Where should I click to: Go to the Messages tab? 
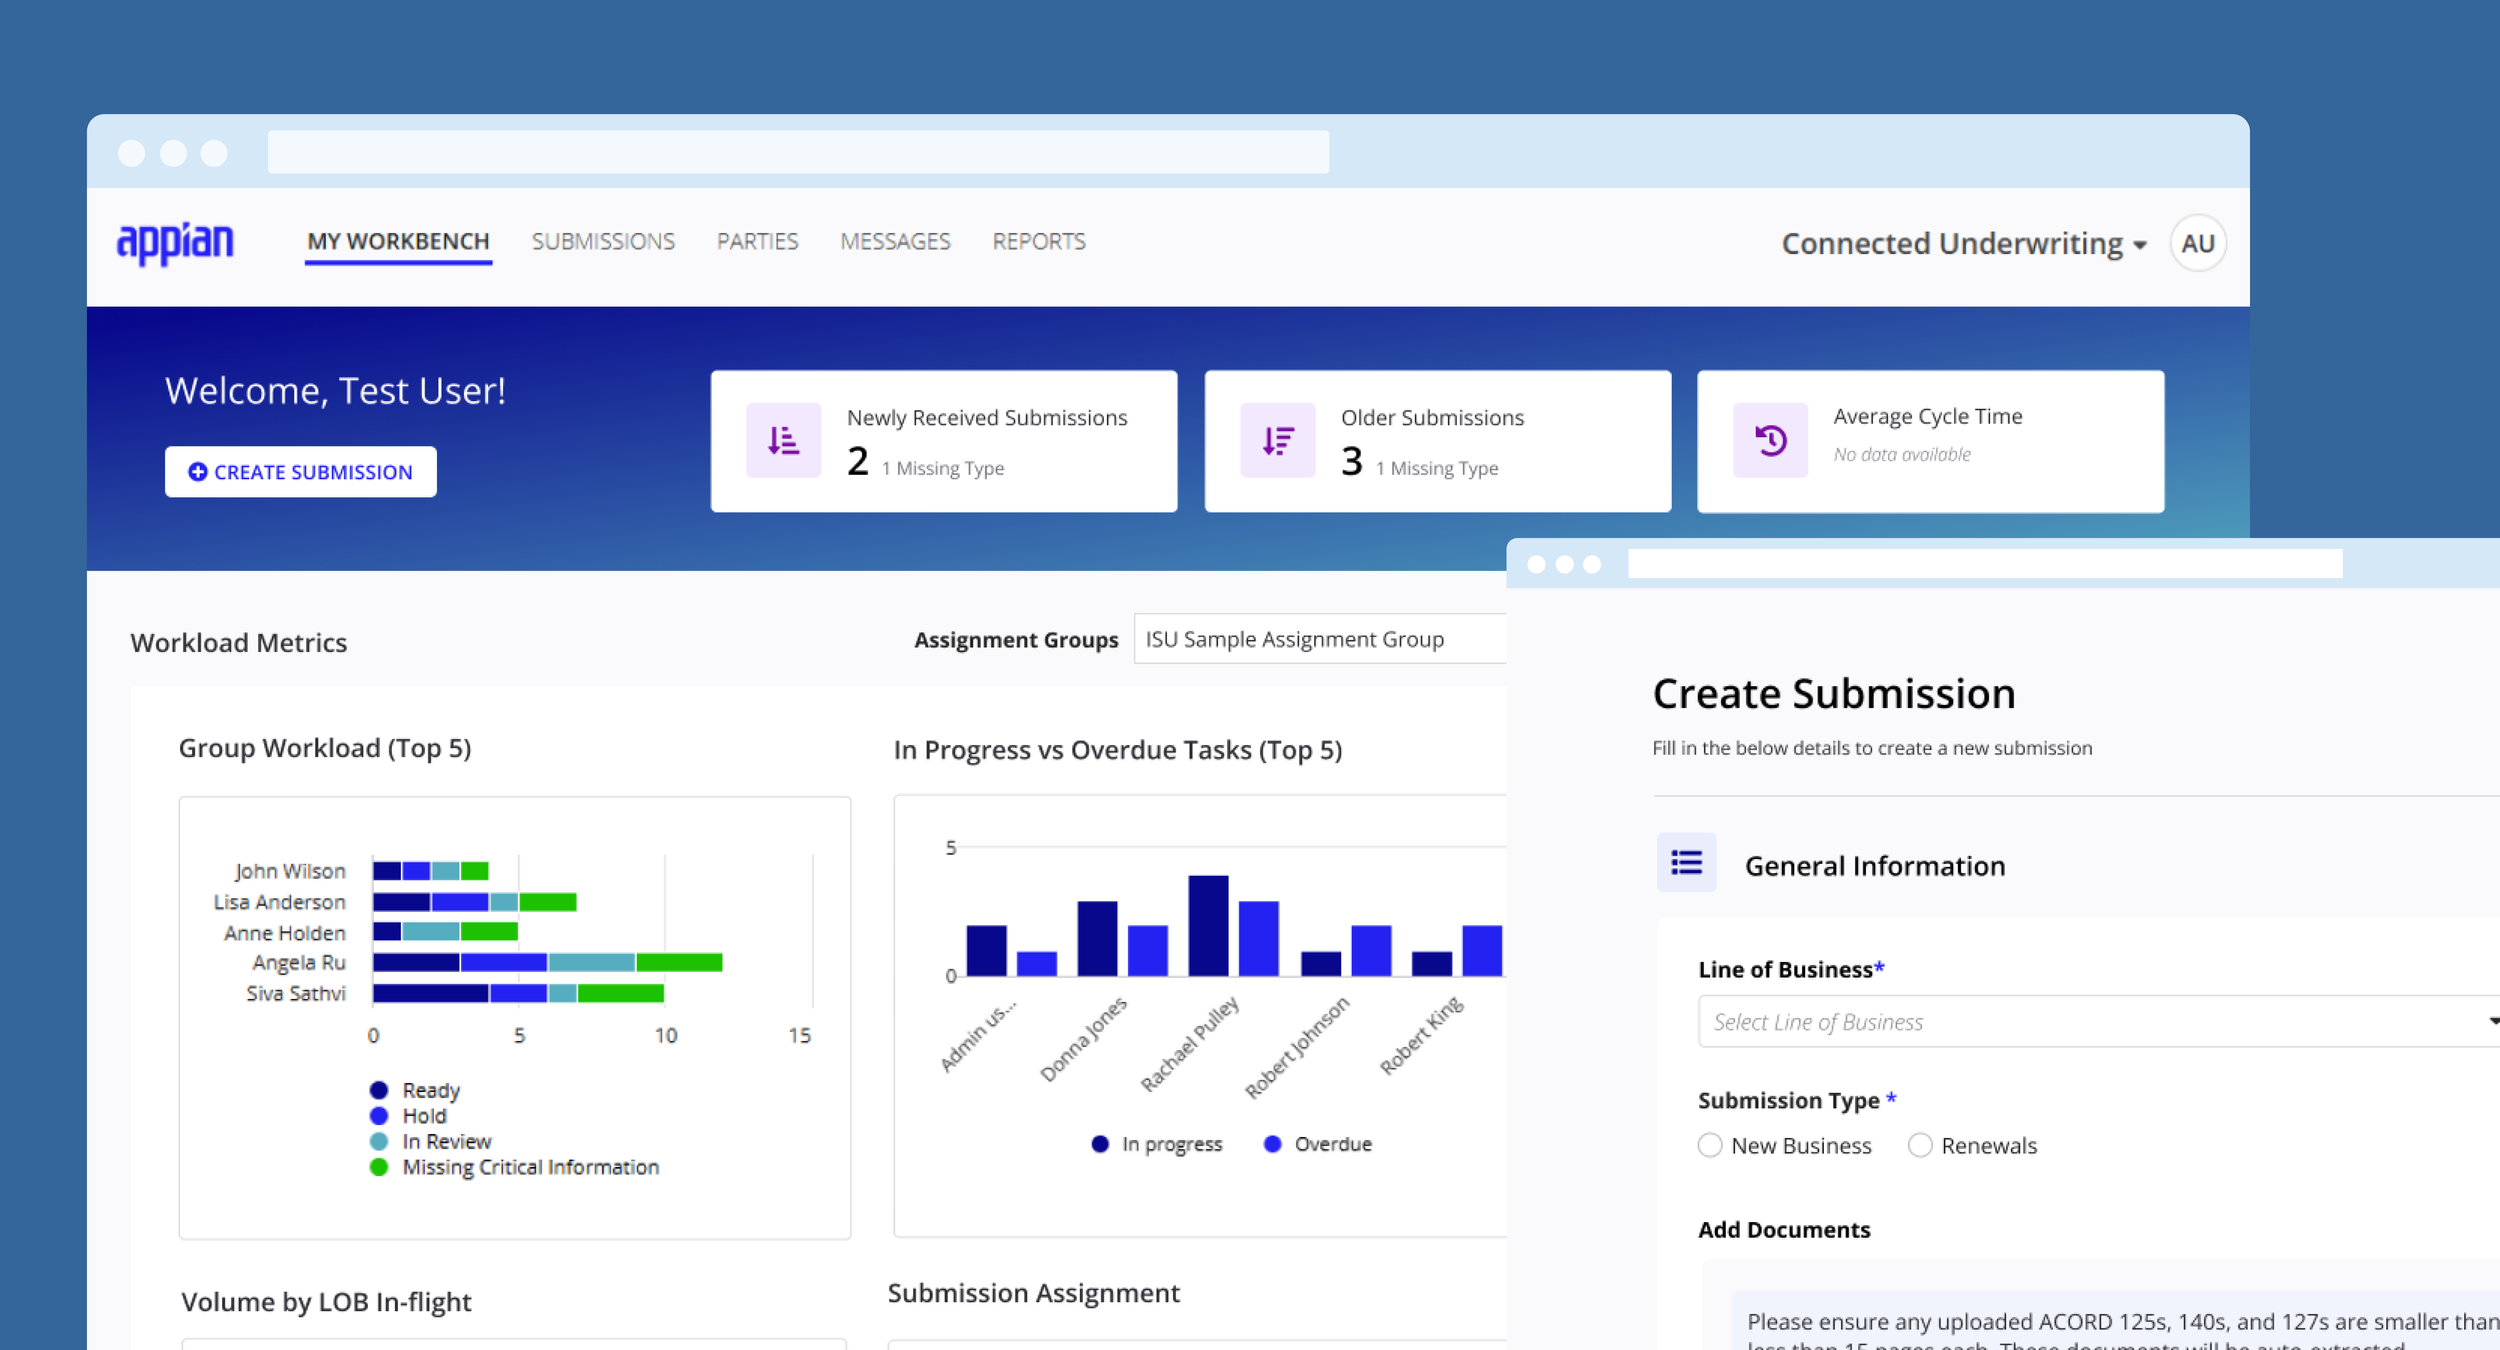pyautogui.click(x=895, y=242)
